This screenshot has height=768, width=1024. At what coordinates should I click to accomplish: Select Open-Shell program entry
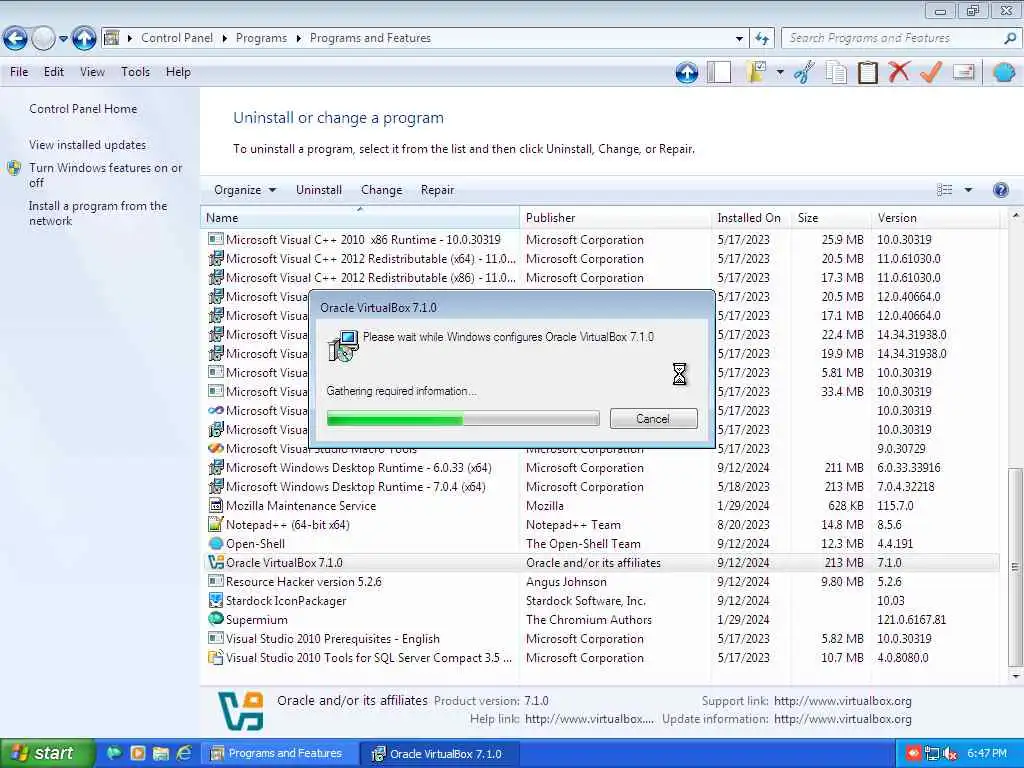click(600, 544)
